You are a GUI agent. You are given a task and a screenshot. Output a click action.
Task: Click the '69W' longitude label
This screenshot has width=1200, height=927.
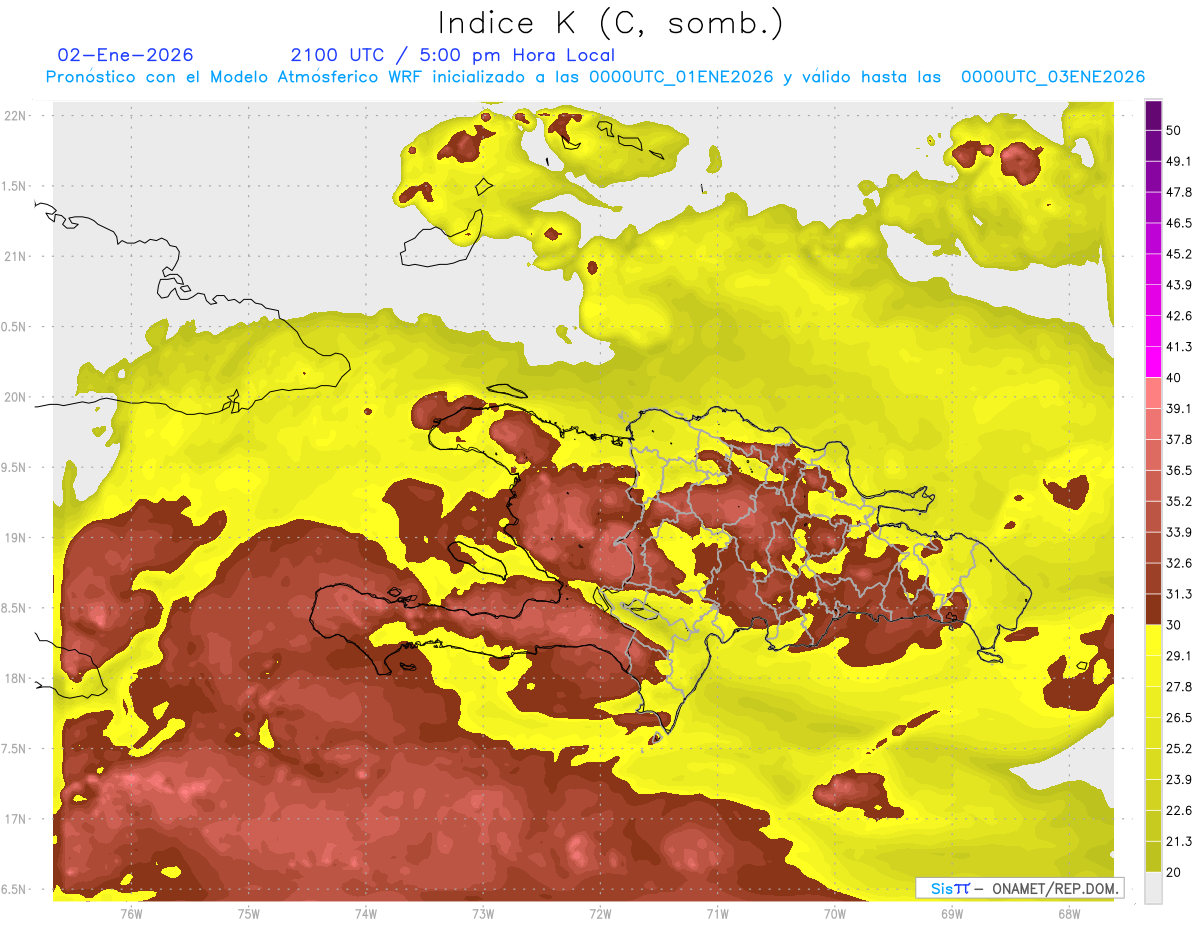coord(951,913)
